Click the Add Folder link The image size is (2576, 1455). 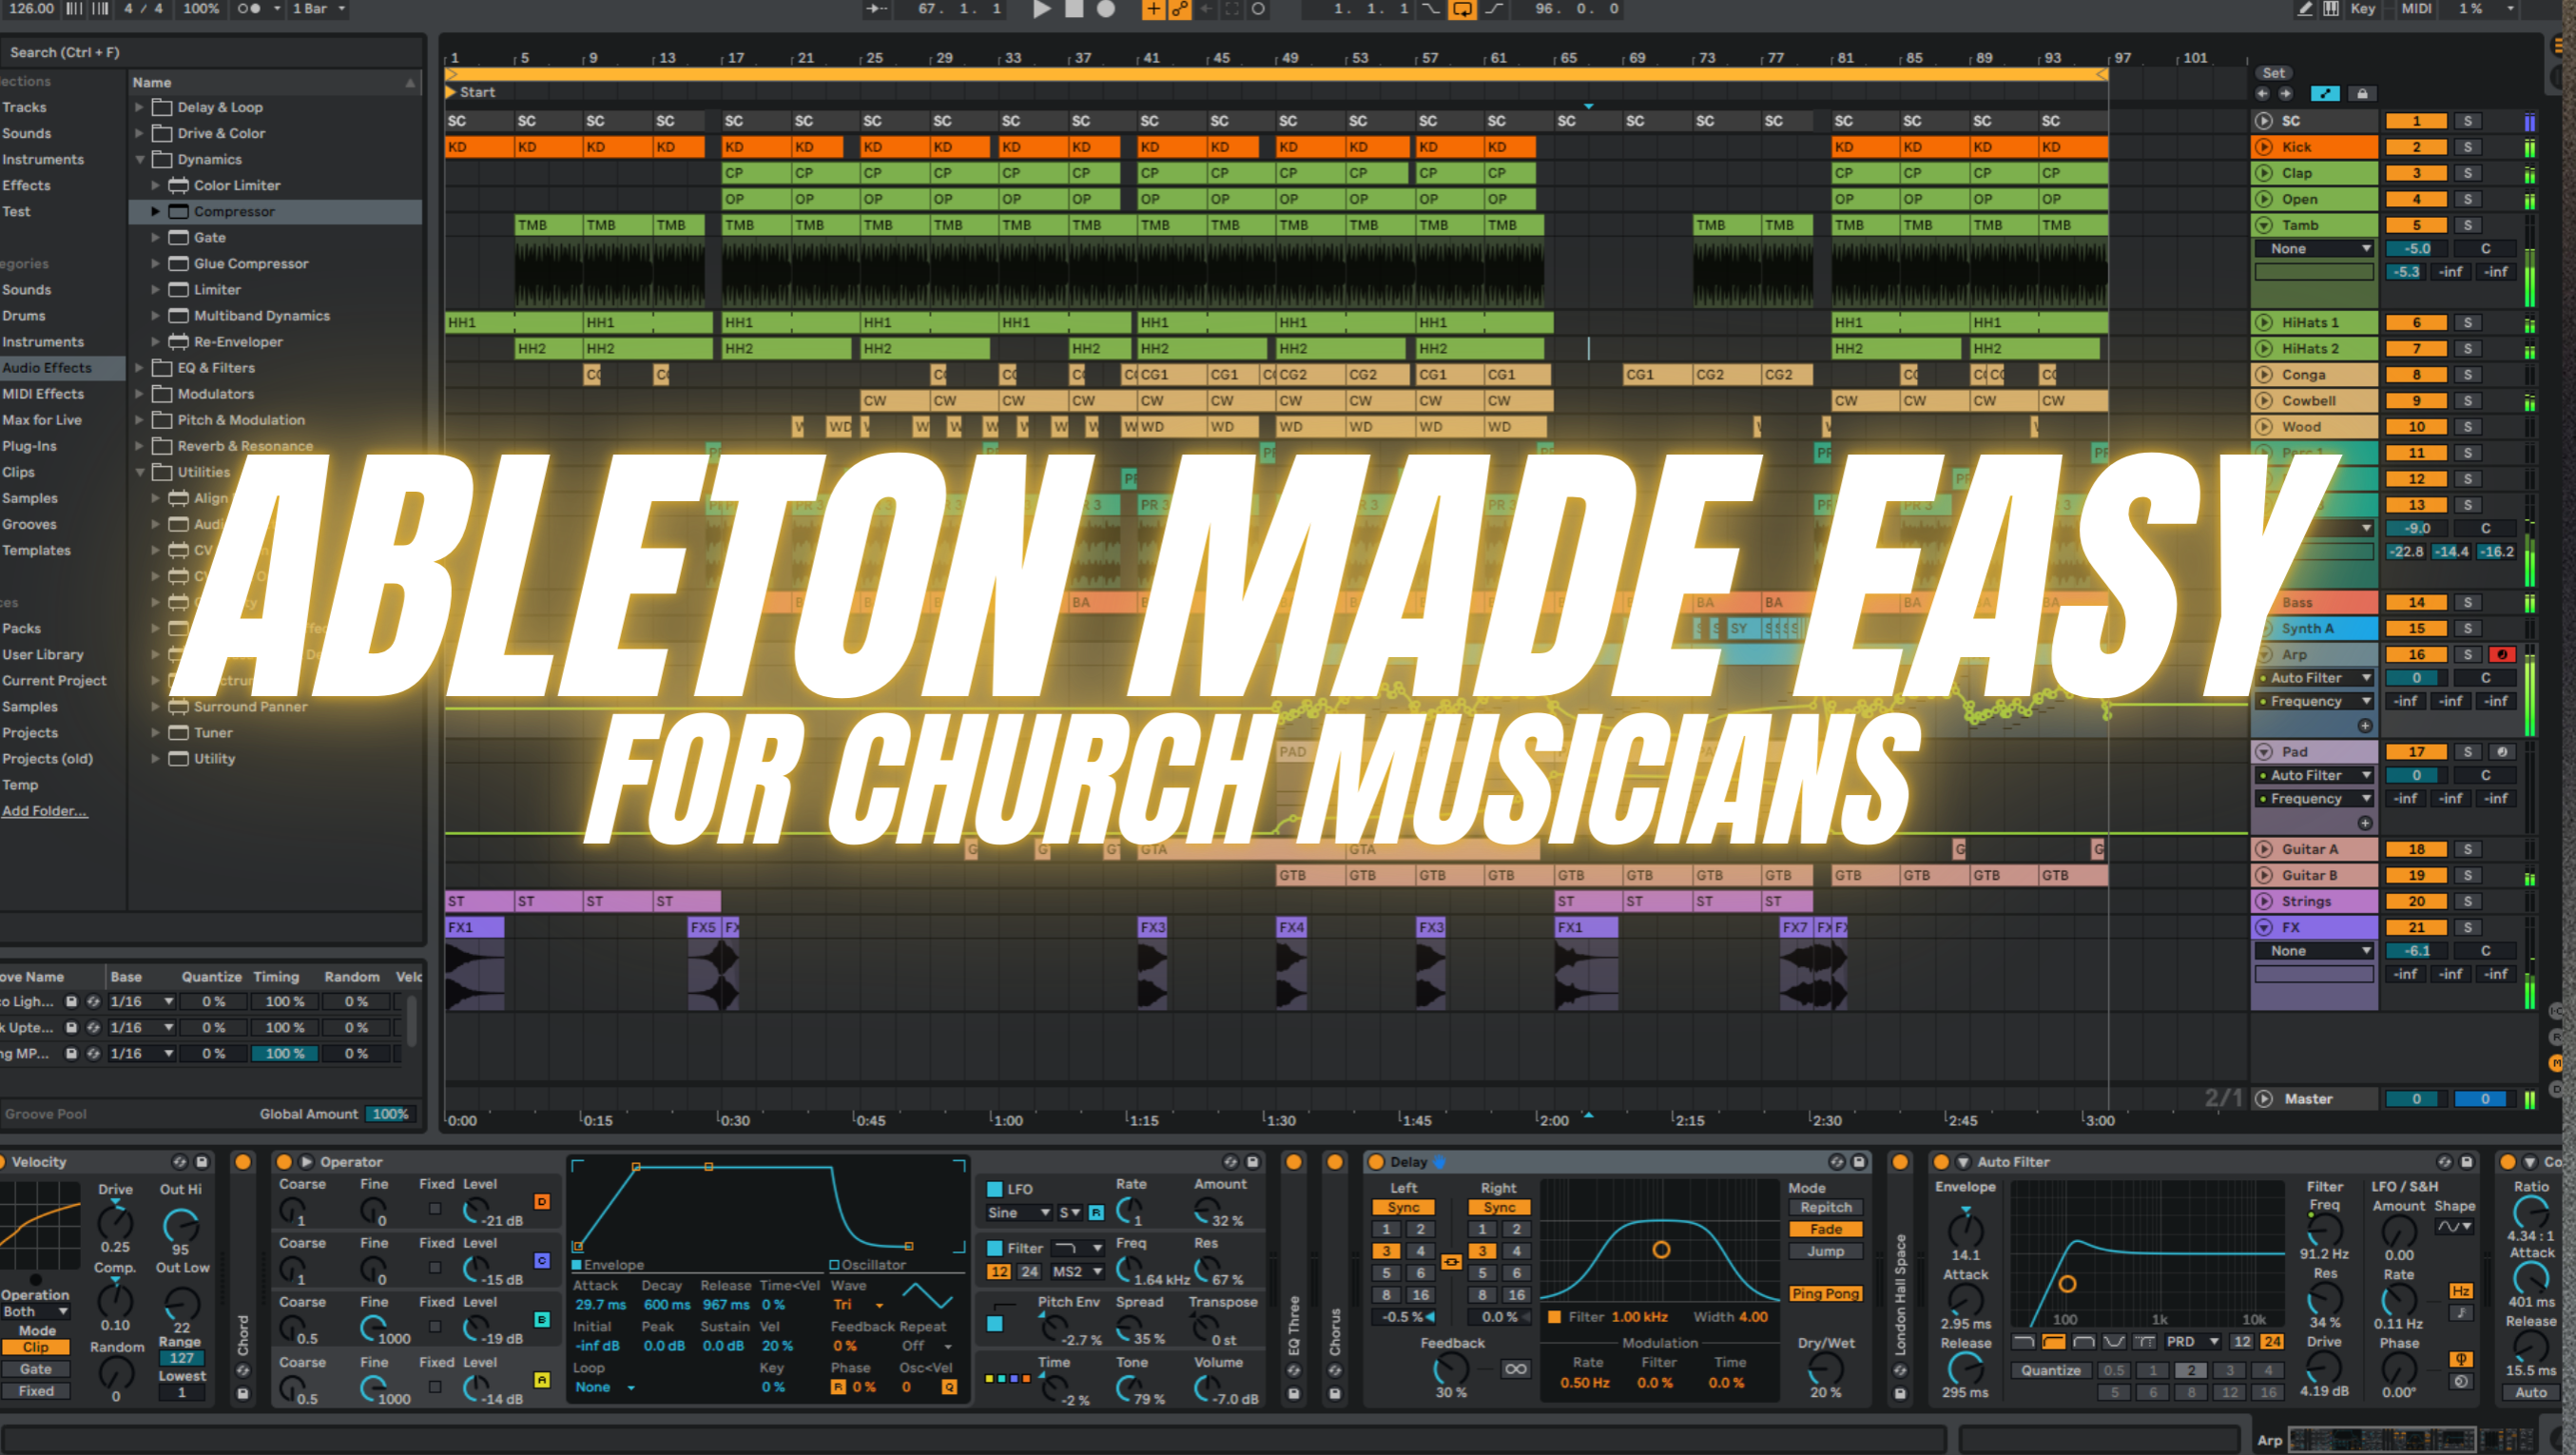tap(44, 811)
